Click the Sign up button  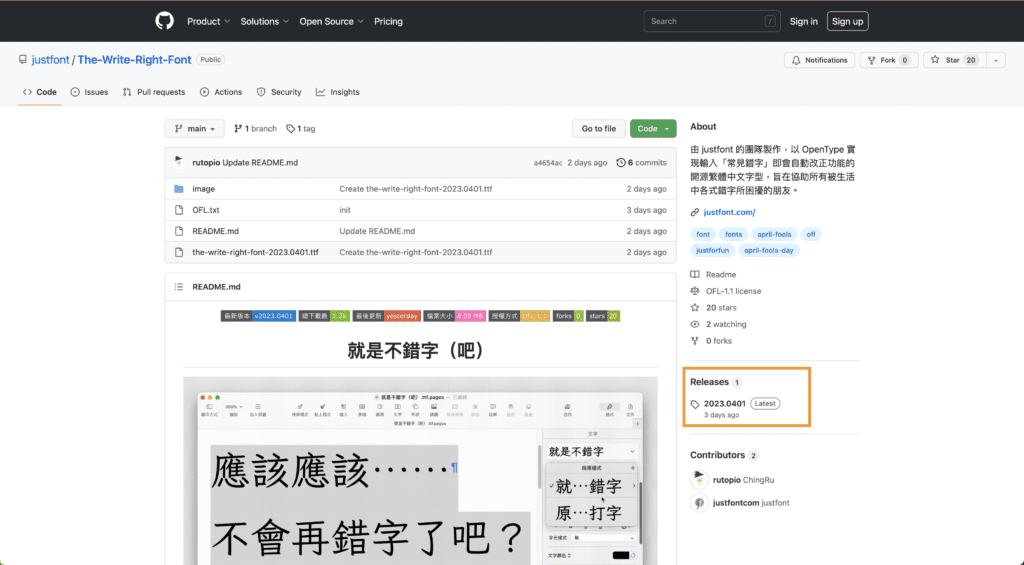(847, 22)
